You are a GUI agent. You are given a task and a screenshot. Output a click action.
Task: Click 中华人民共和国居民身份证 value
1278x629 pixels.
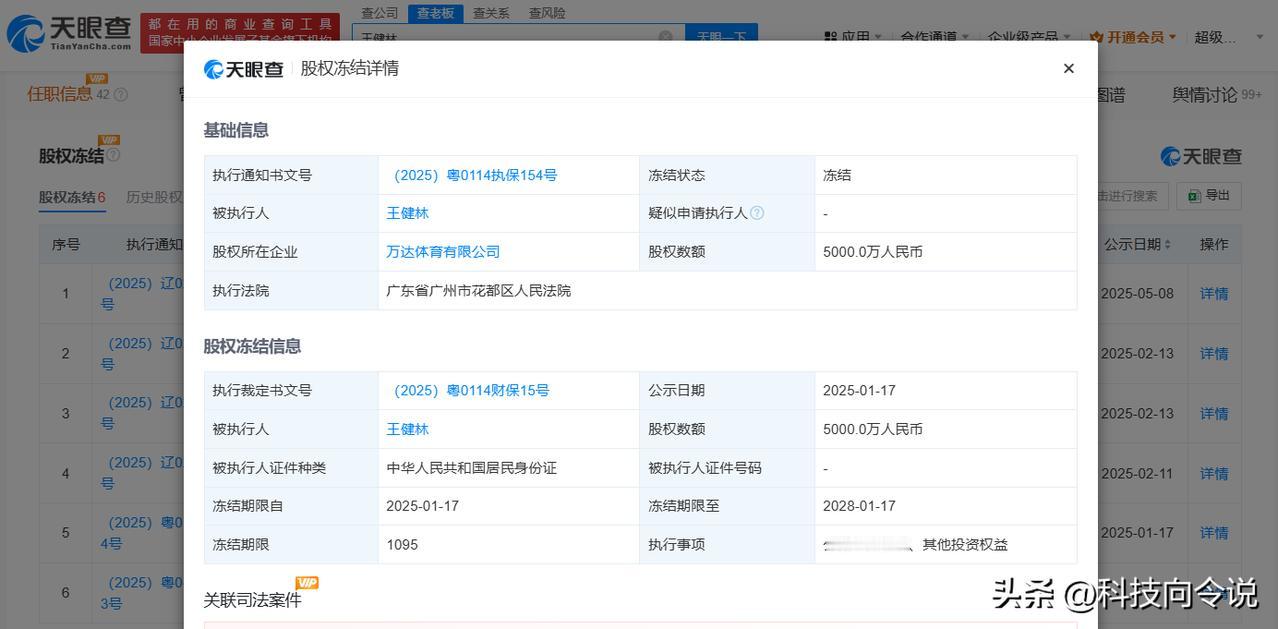click(471, 468)
